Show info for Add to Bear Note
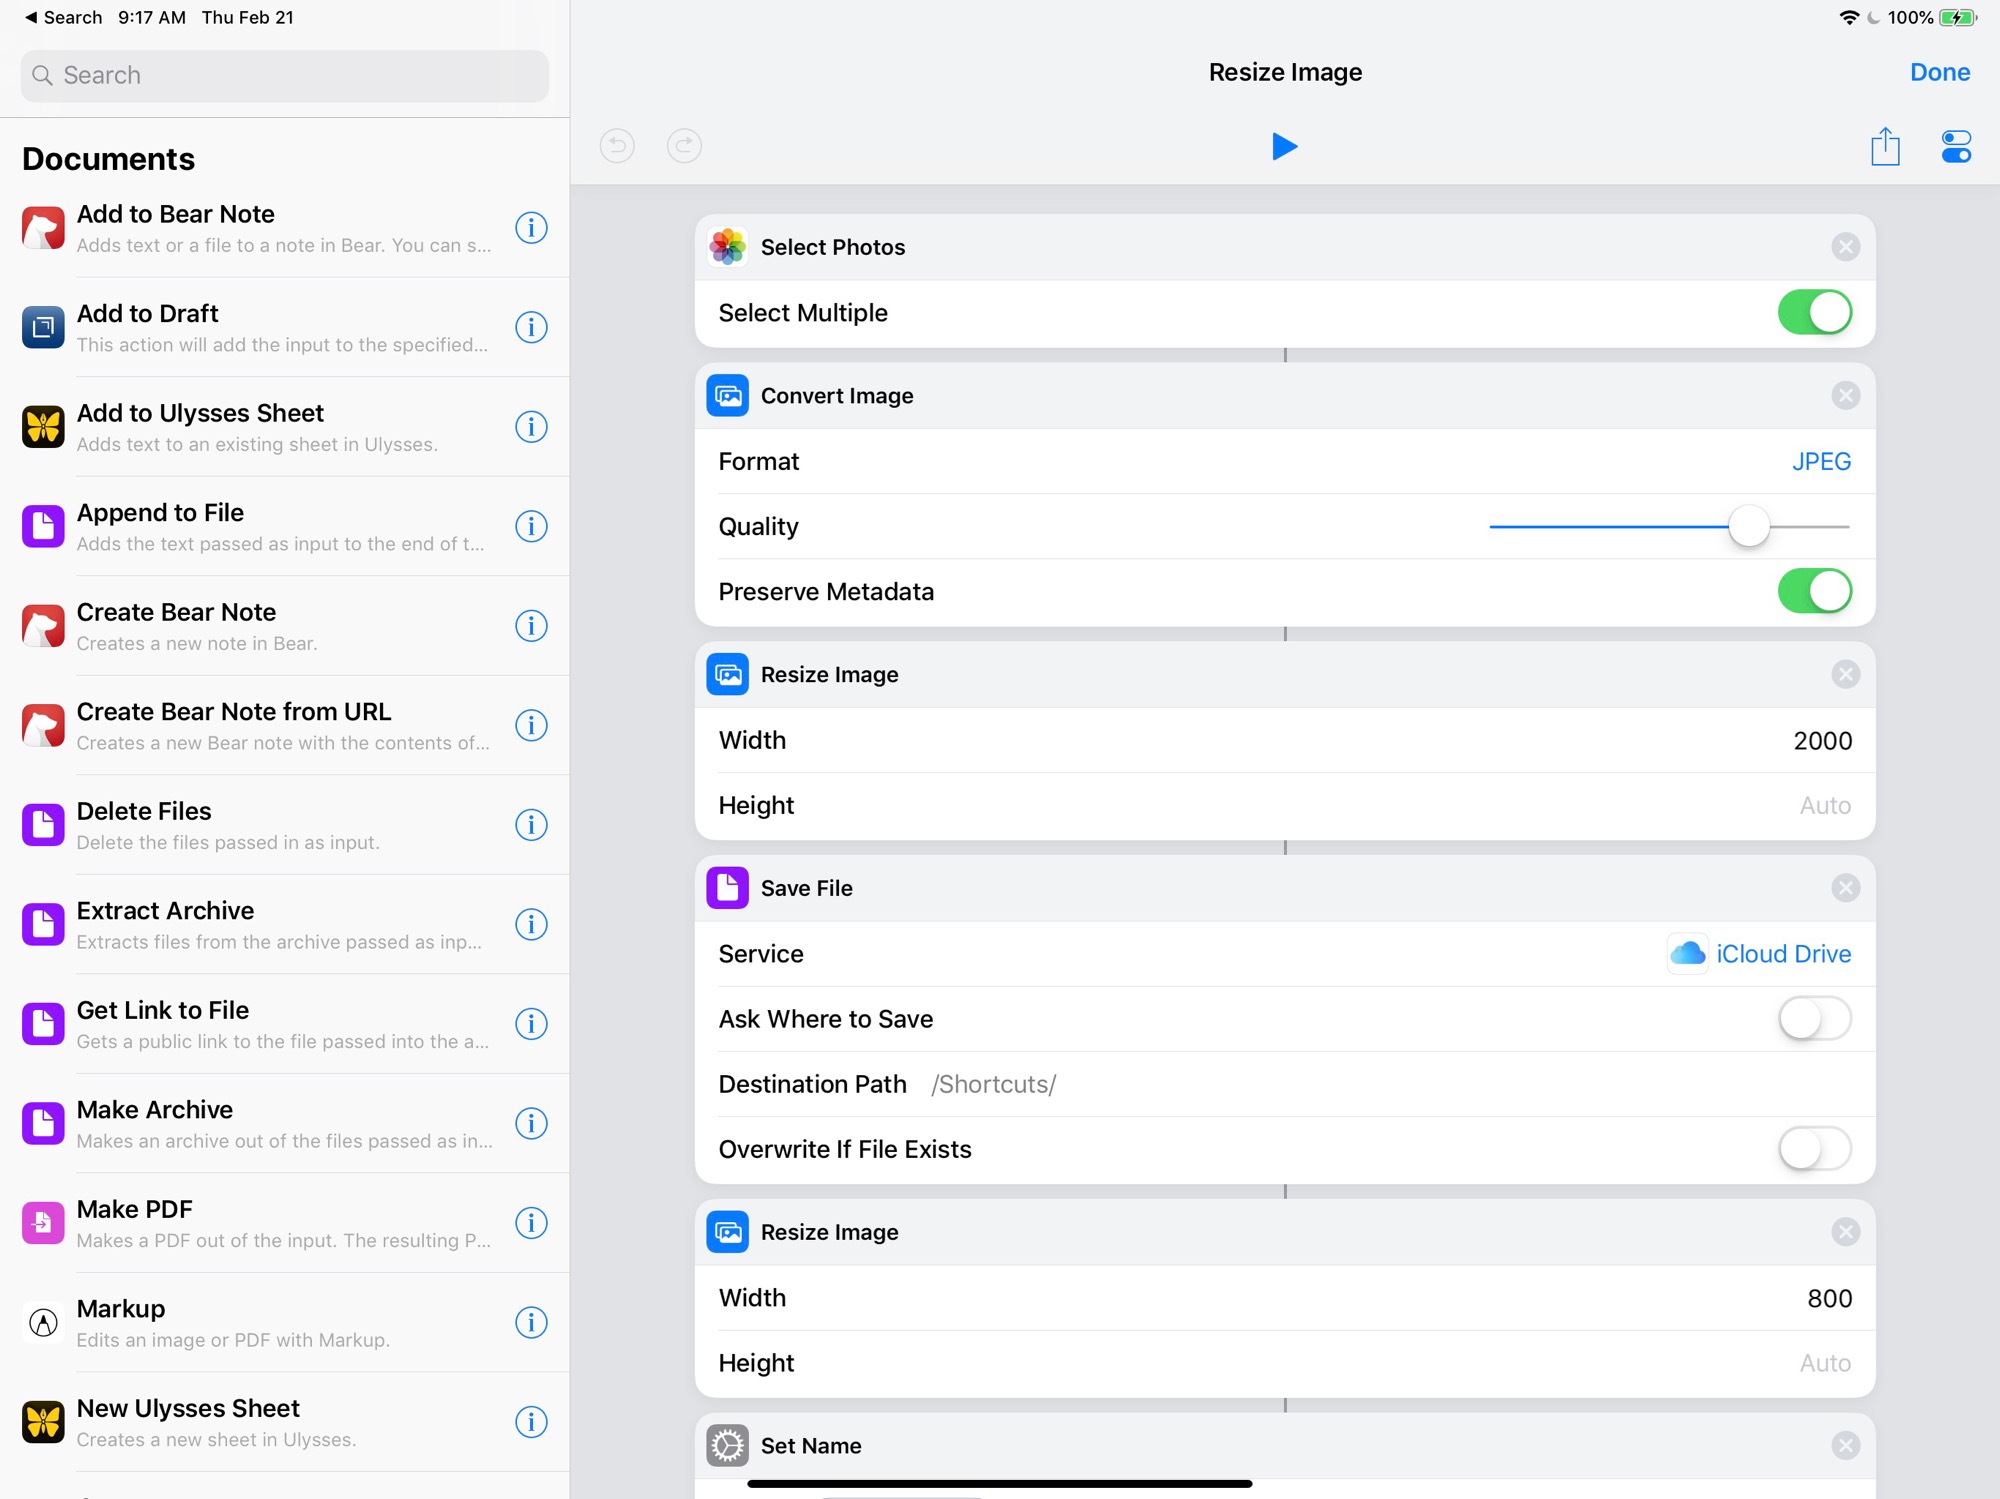 (531, 228)
